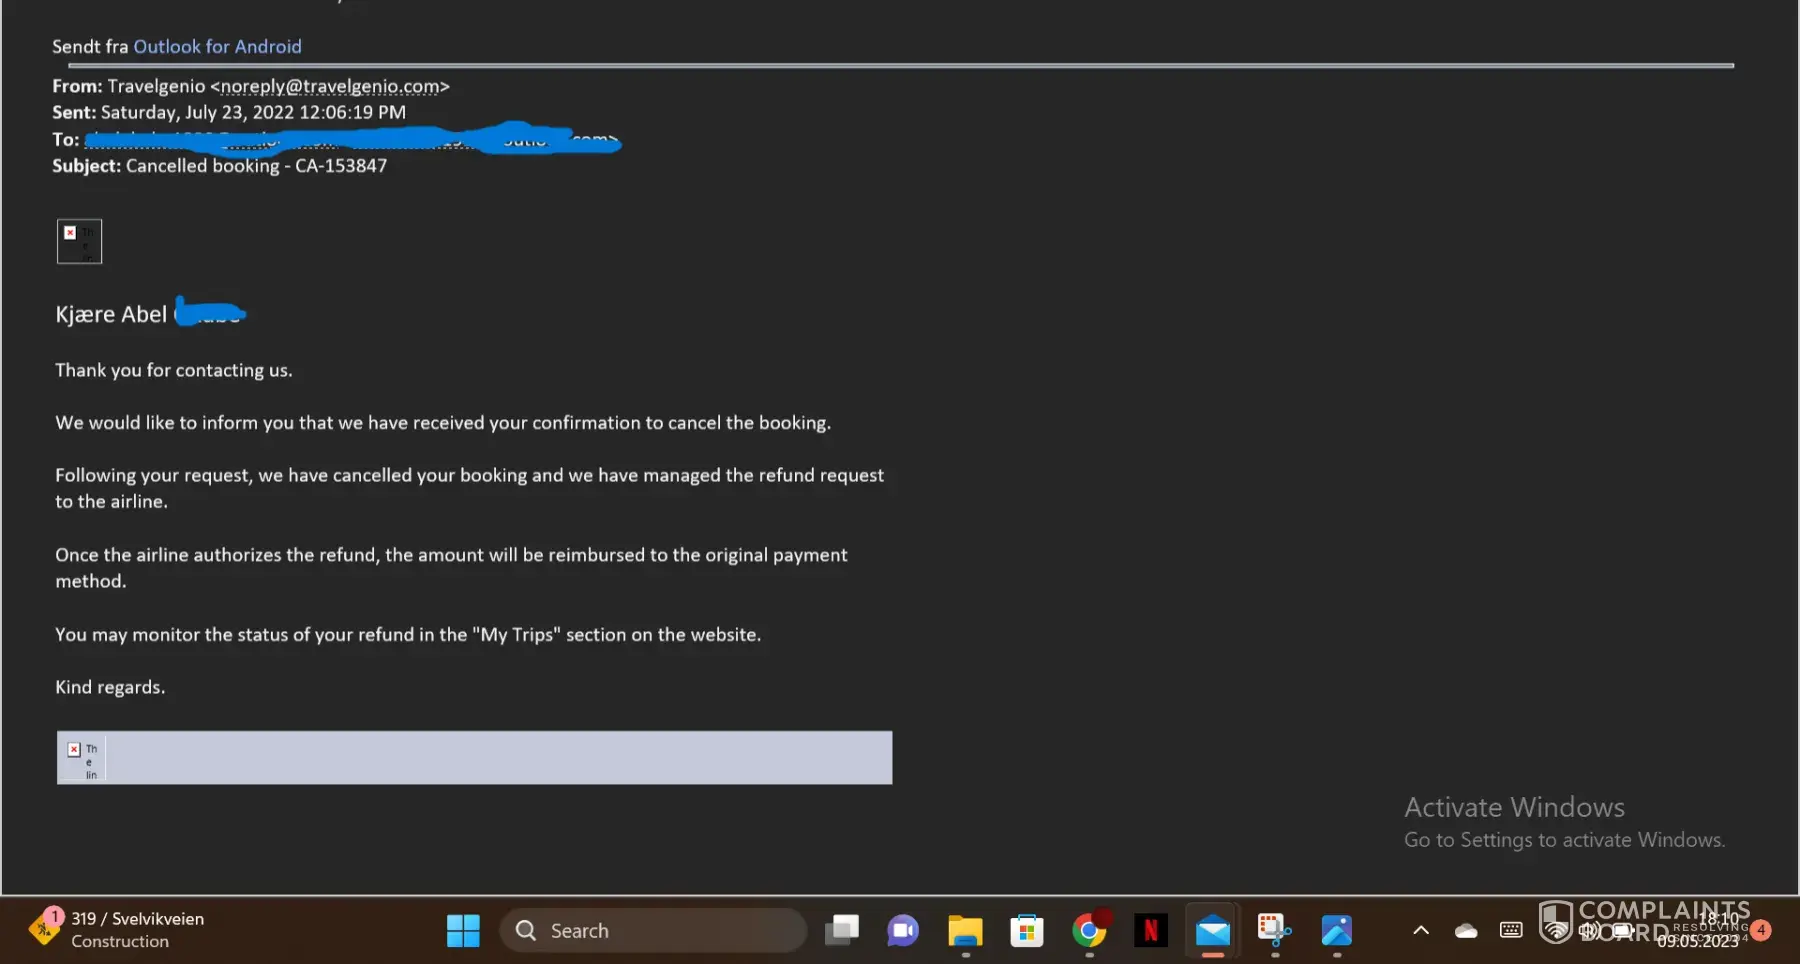Click the "received your confirmation to cancel" sentence
This screenshot has height=964, width=1800.
pos(443,423)
